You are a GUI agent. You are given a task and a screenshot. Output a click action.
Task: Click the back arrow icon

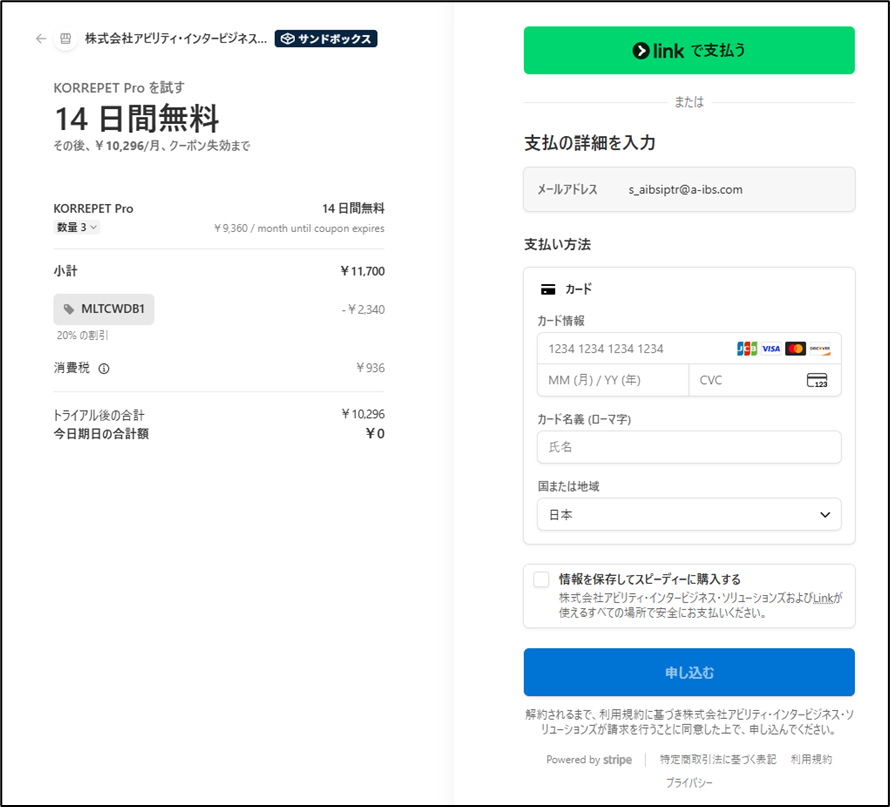point(41,39)
